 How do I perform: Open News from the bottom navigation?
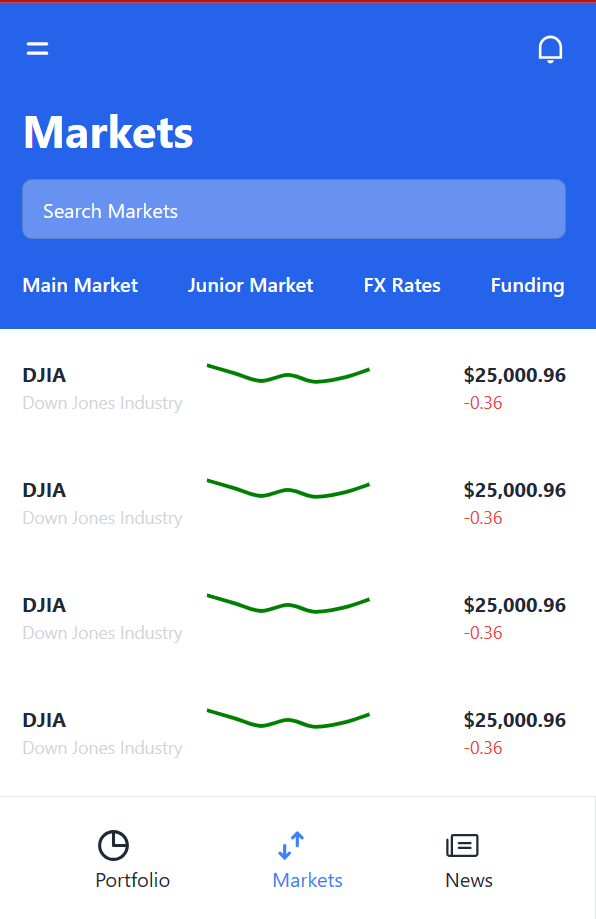[x=468, y=880]
